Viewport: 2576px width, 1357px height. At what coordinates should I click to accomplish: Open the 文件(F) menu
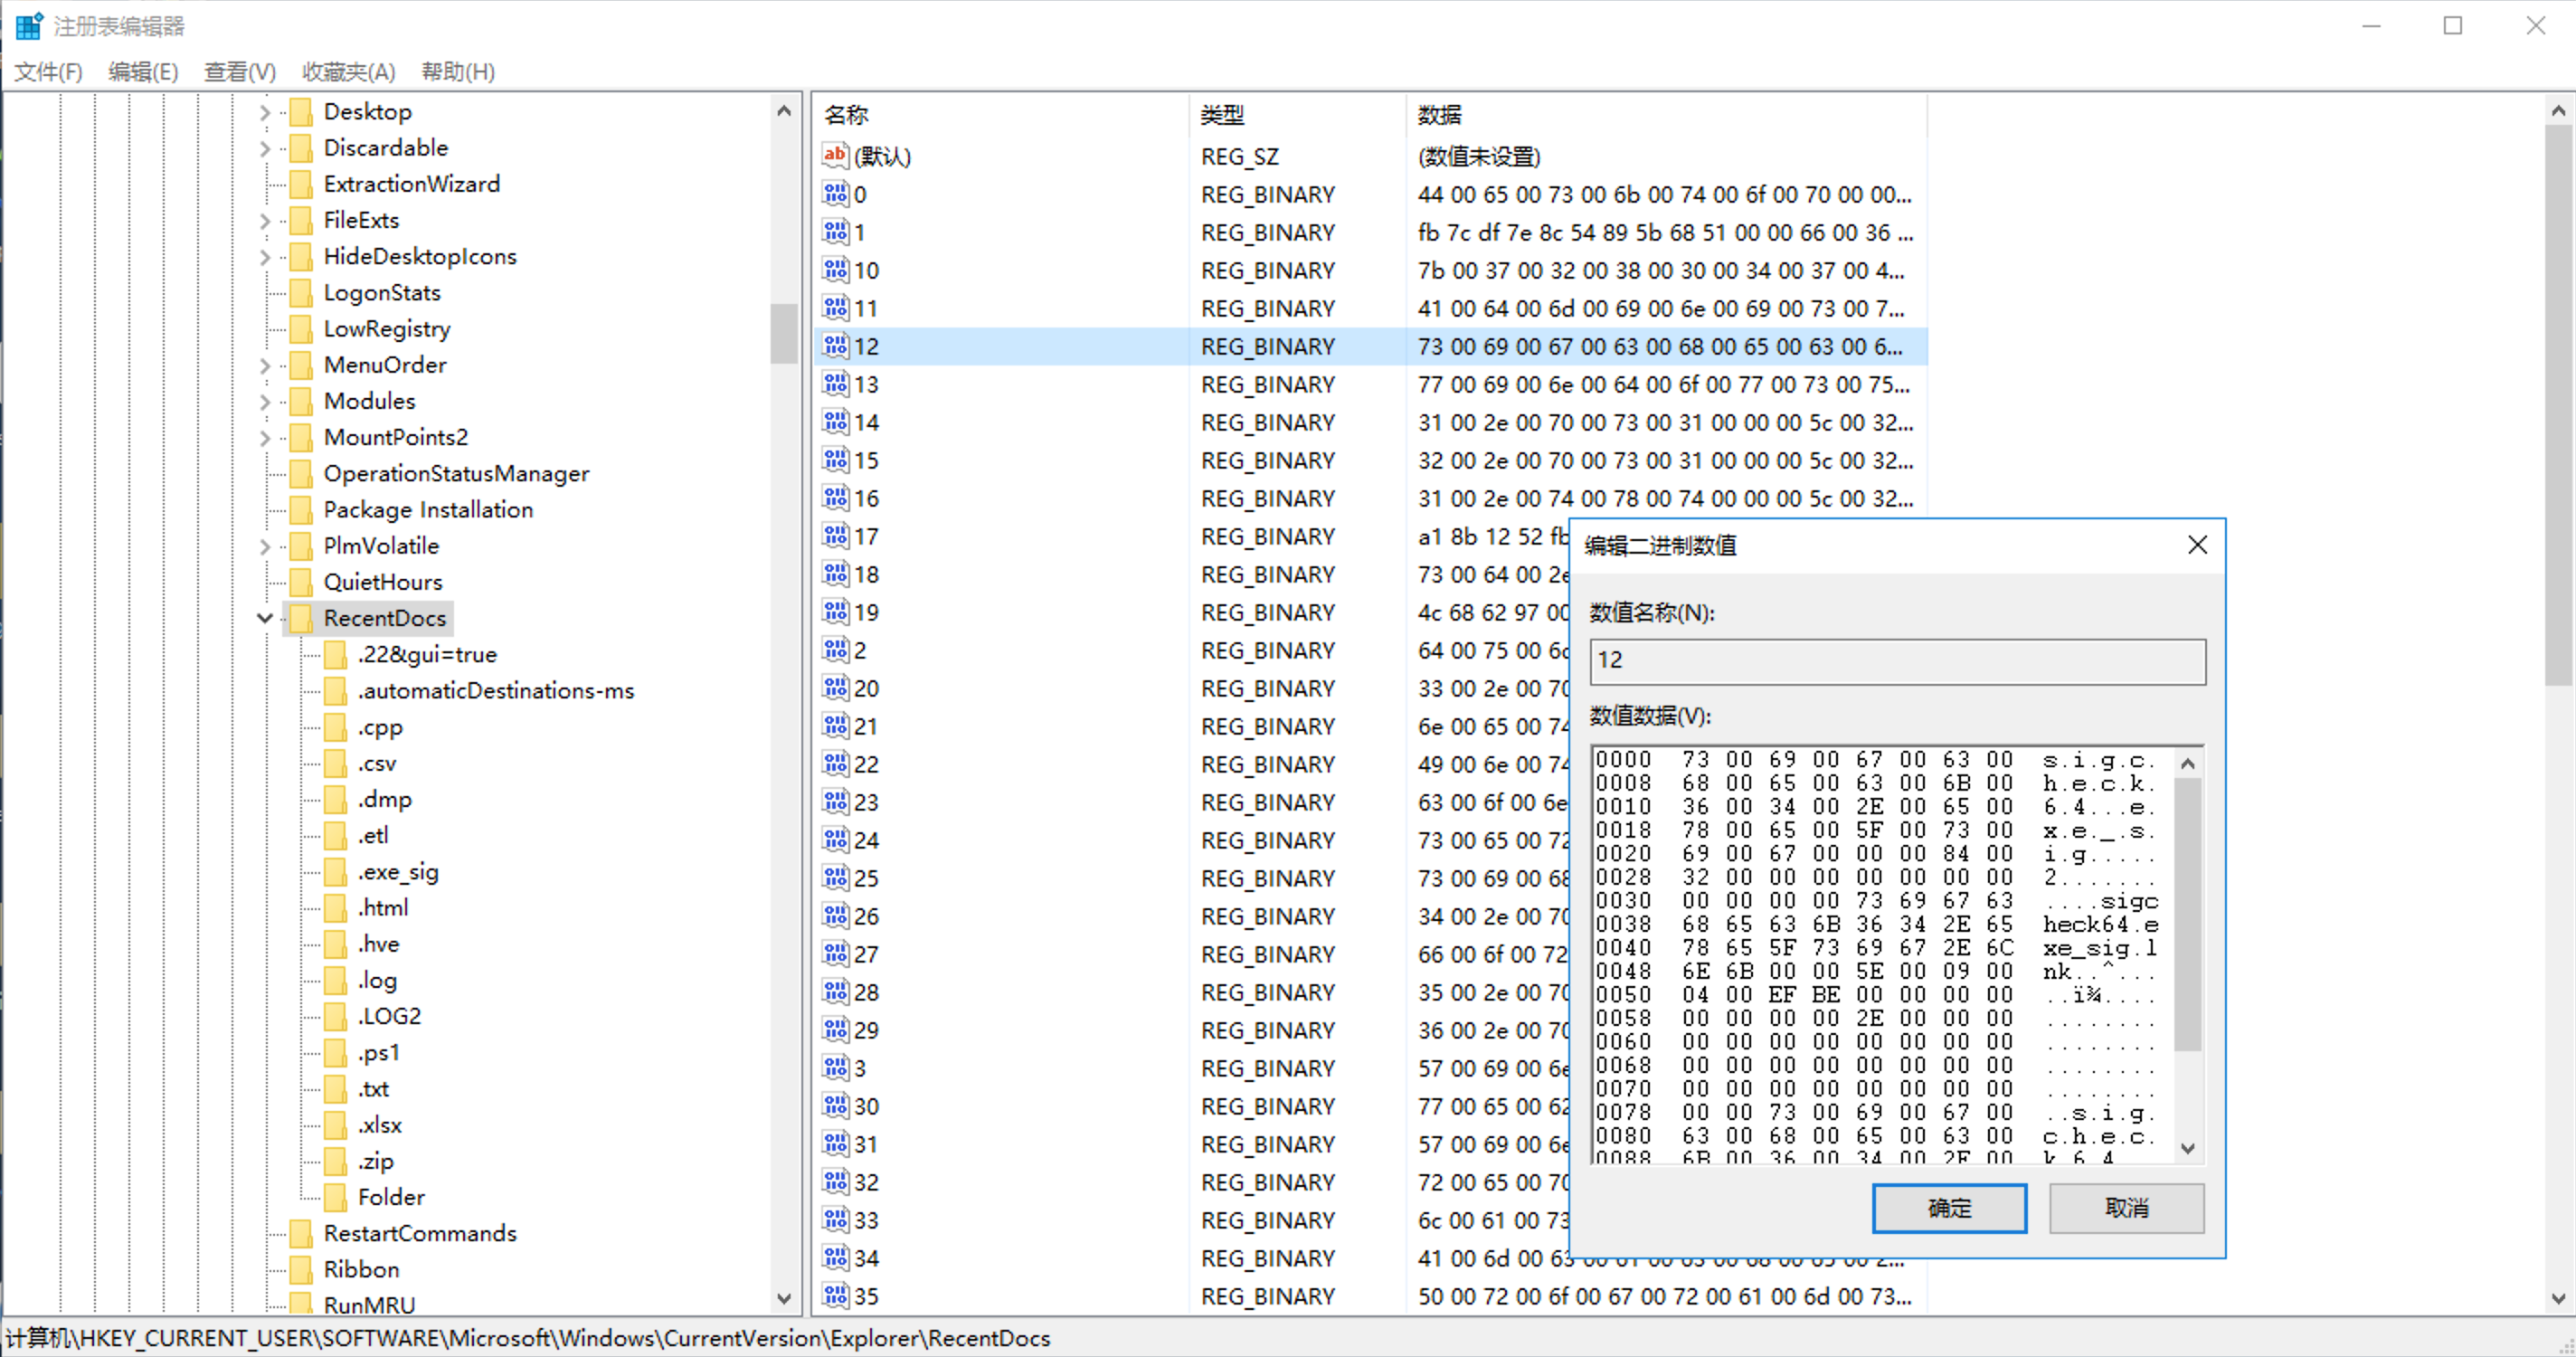[48, 72]
